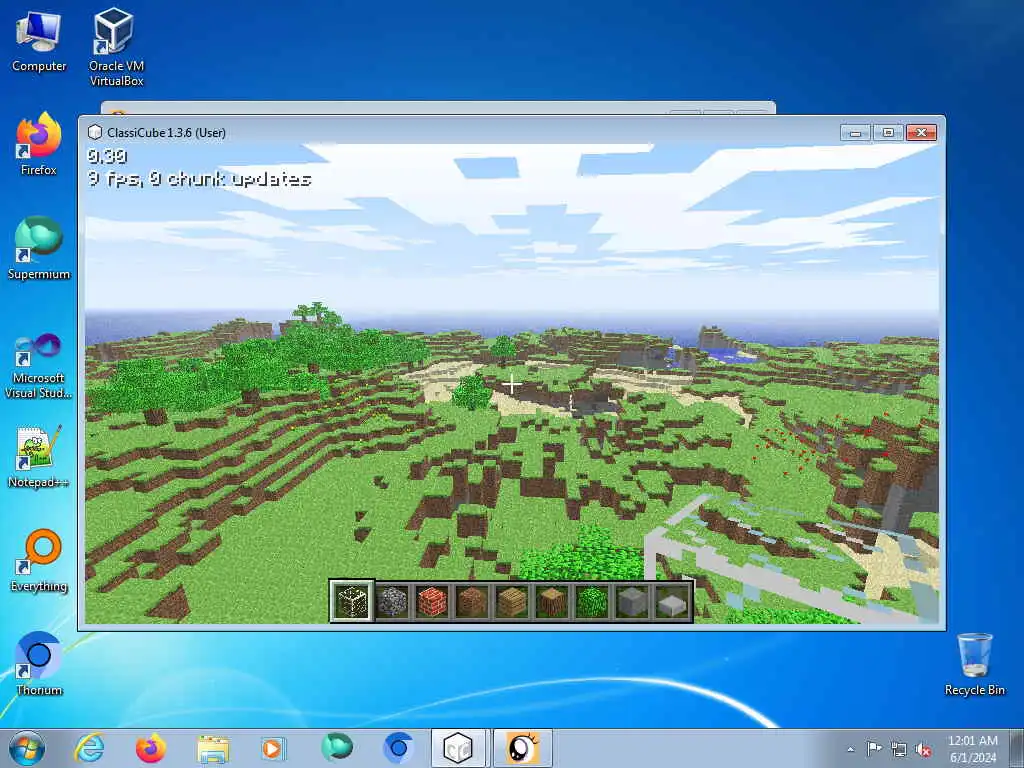
Task: Select the full gray stone block in hotbar
Action: click(x=632, y=601)
